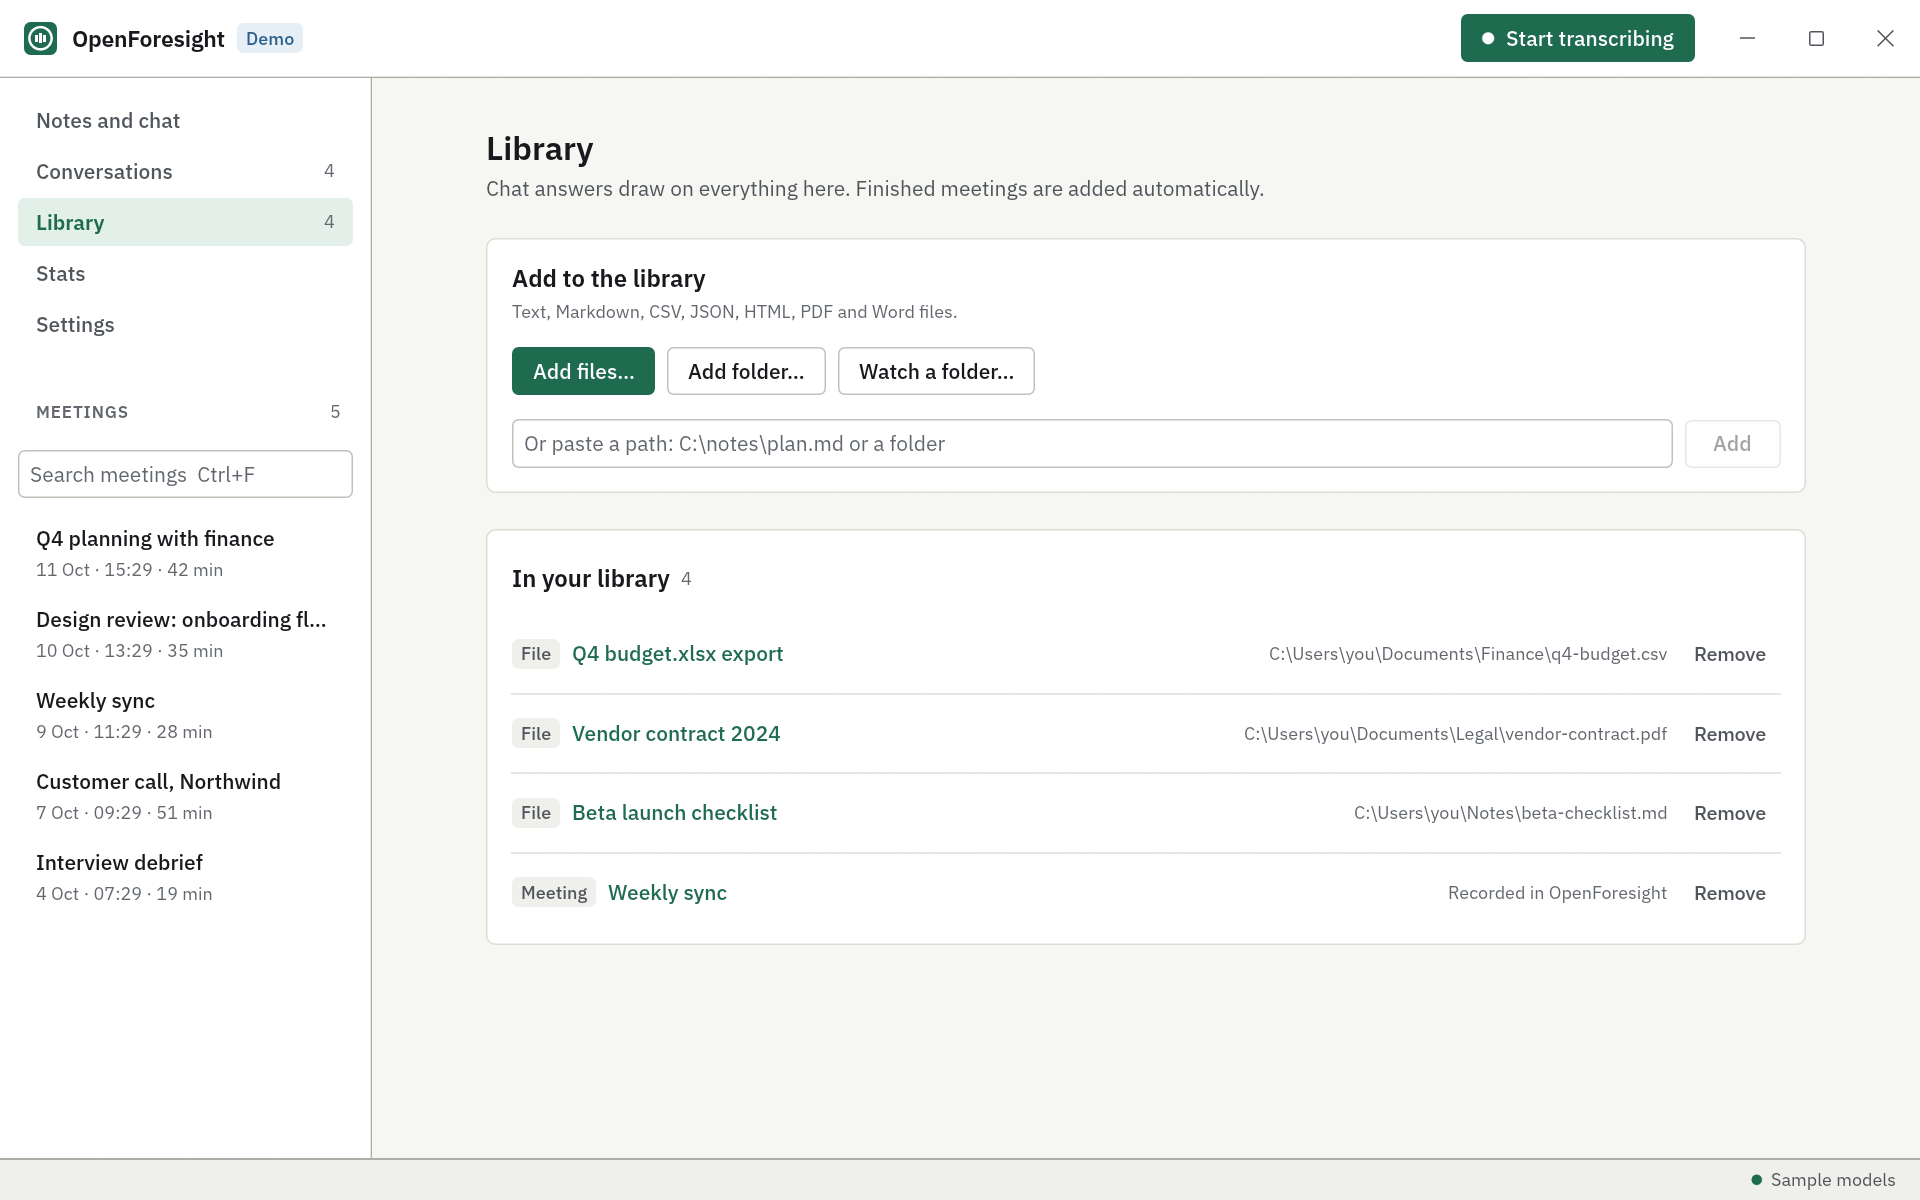The width and height of the screenshot is (1920, 1200).
Task: Click the vendor-contract.pdf file path
Action: click(1455, 734)
